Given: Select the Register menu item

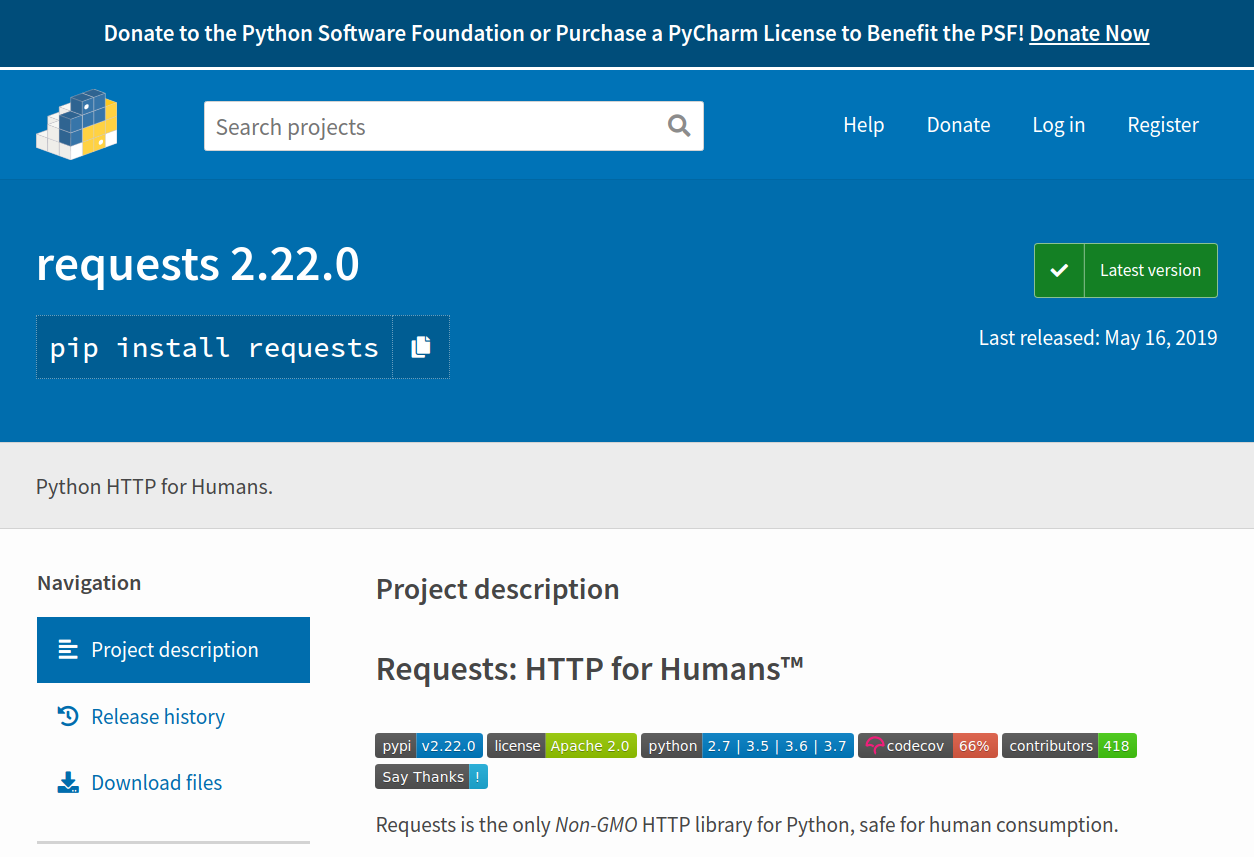Looking at the screenshot, I should 1162,125.
